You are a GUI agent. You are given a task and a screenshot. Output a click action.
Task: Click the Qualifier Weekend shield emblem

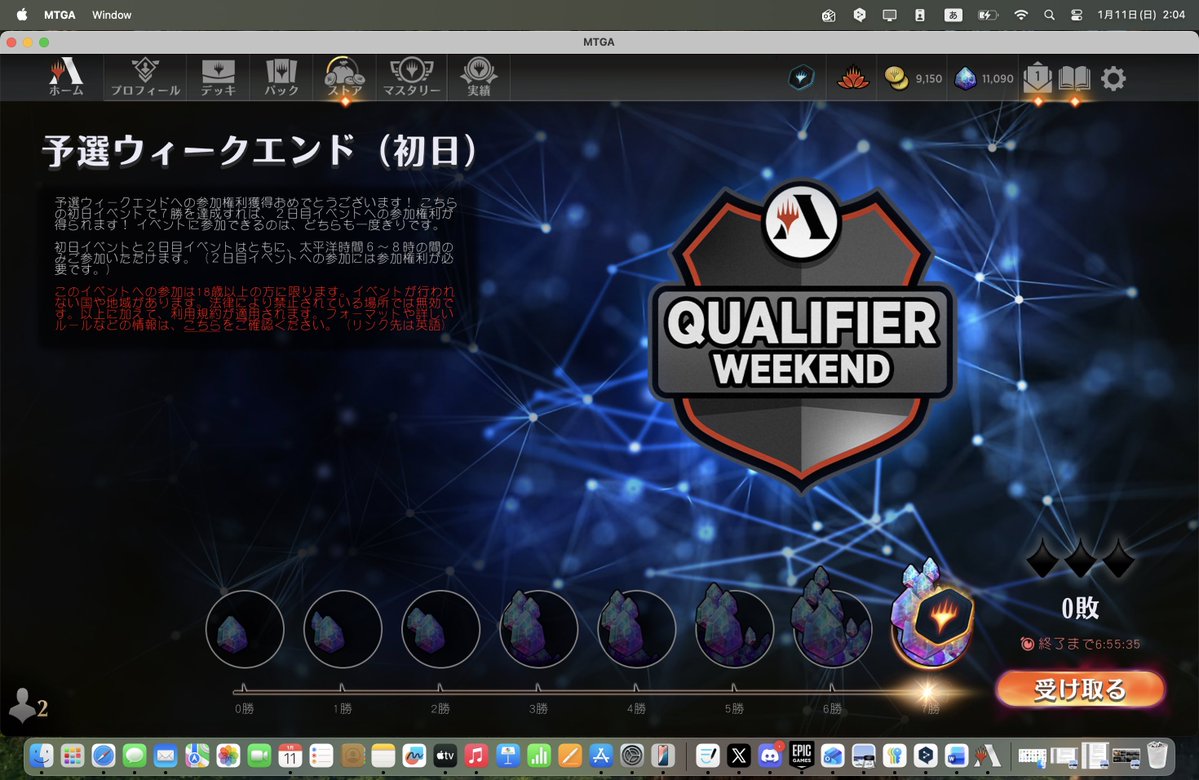(x=801, y=336)
